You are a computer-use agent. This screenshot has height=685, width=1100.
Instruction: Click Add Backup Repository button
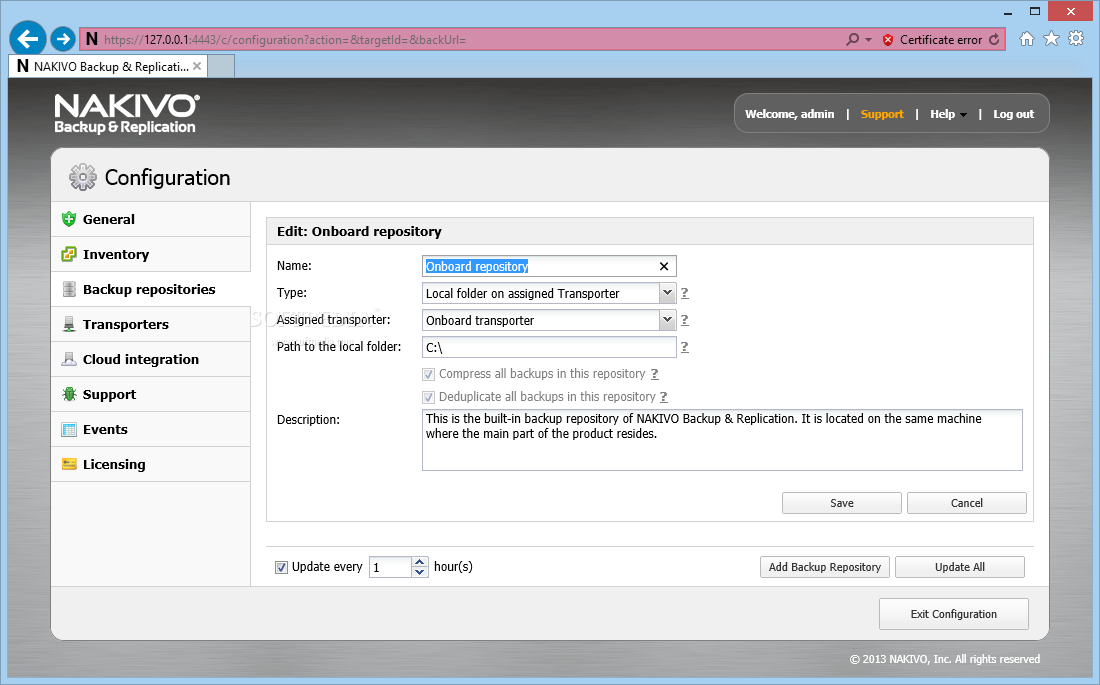825,567
